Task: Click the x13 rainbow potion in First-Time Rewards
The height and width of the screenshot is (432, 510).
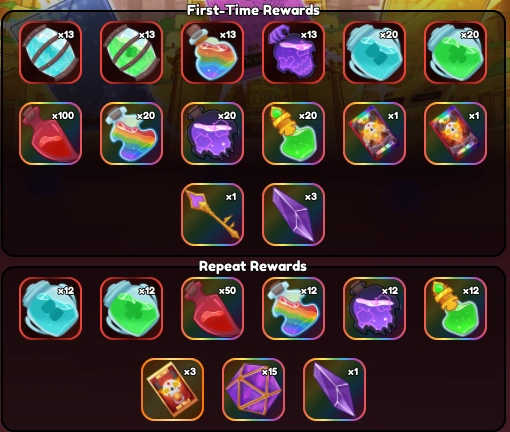Action: (x=212, y=53)
